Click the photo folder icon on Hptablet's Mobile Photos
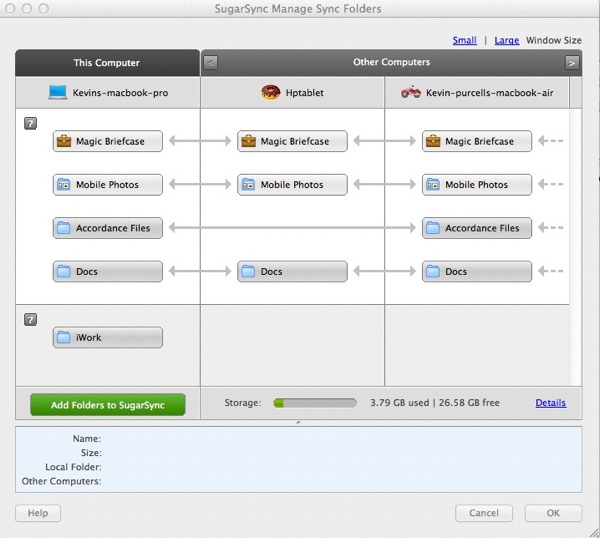The width and height of the screenshot is (600, 538). (x=248, y=185)
